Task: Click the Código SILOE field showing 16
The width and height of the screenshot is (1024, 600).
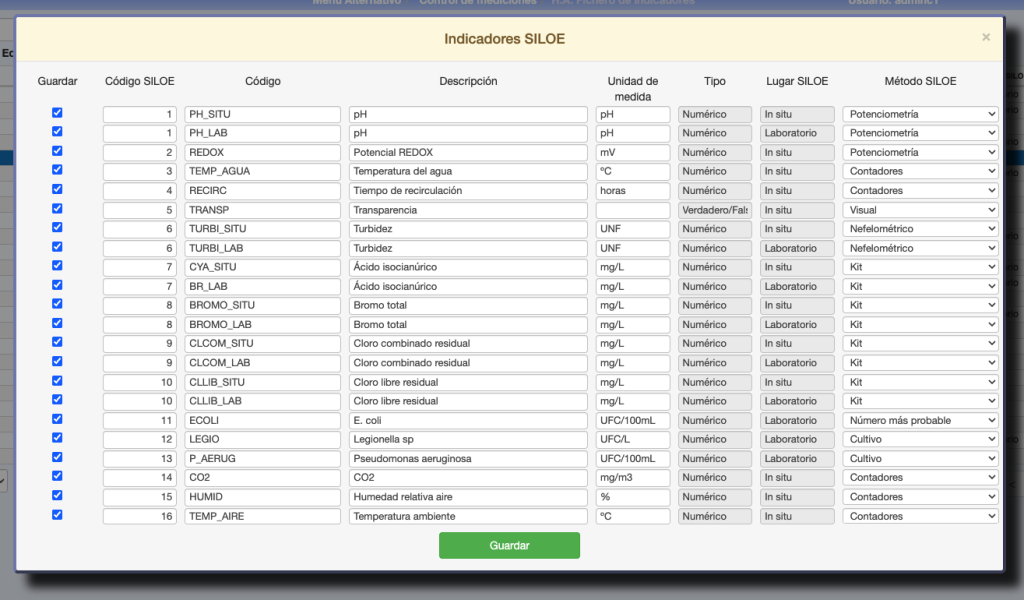Action: coord(140,516)
